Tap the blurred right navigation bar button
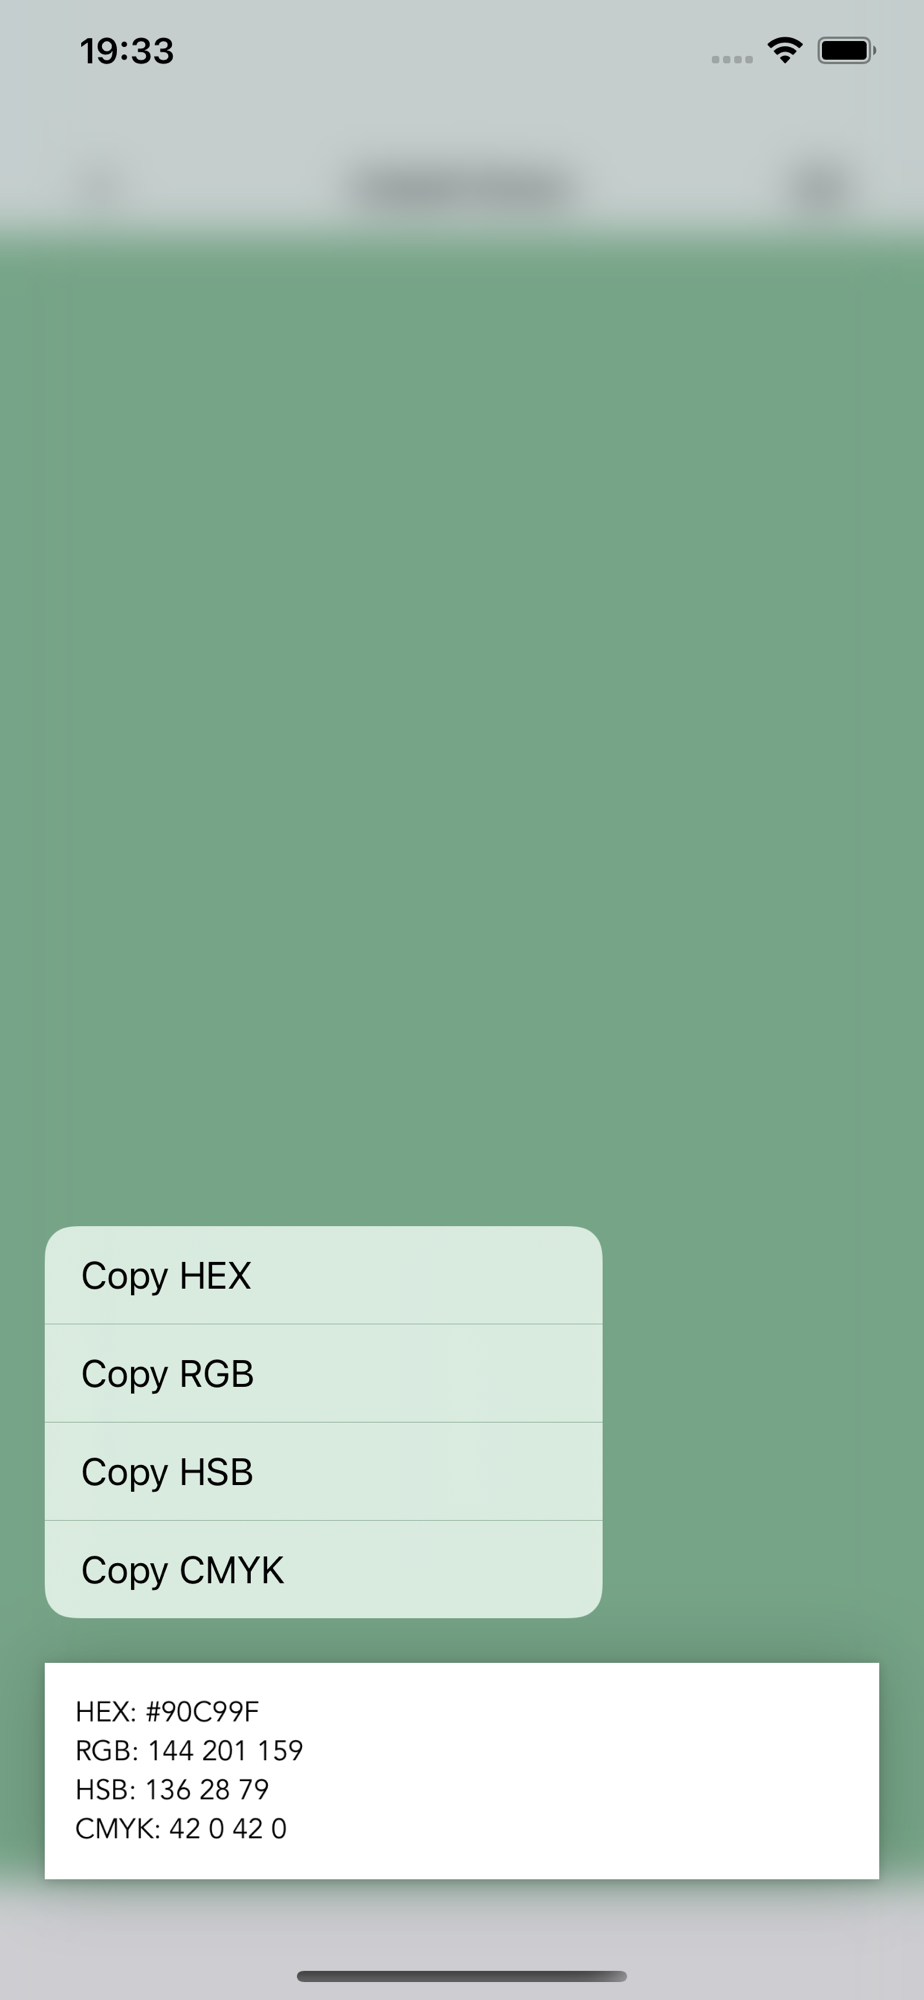Viewport: 924px width, 2000px height. pos(822,187)
